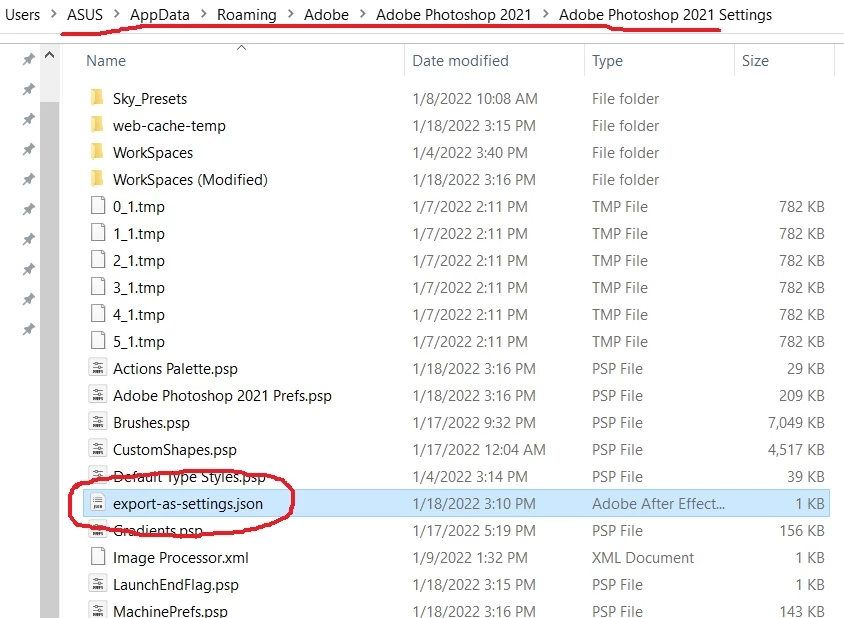Click the 4,517 KB size value
Viewport: 844px width, 618px height.
tap(796, 450)
